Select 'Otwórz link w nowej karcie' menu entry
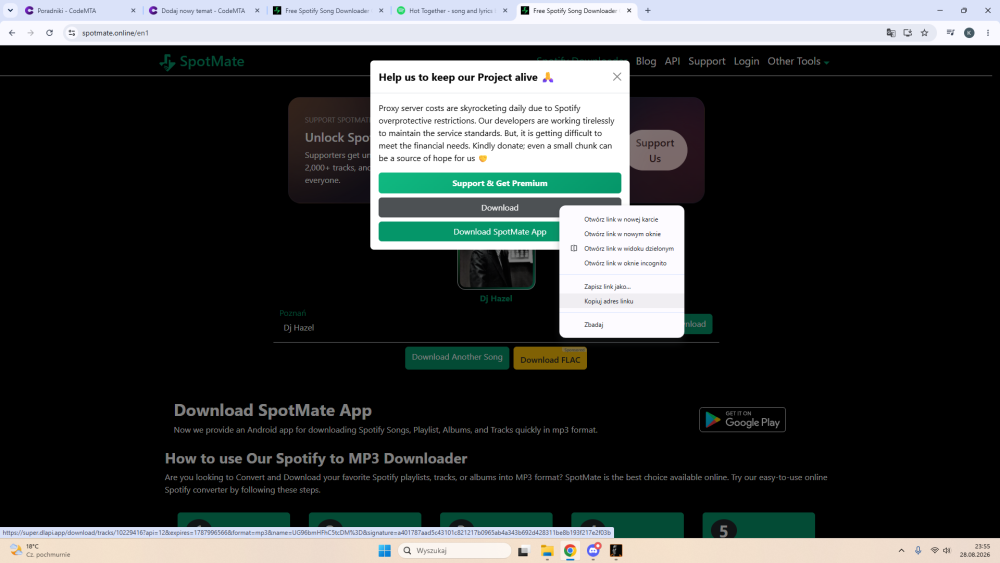 click(x=621, y=219)
